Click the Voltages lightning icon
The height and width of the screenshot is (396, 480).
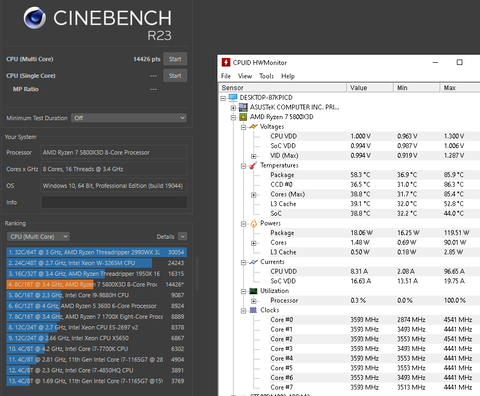click(253, 127)
